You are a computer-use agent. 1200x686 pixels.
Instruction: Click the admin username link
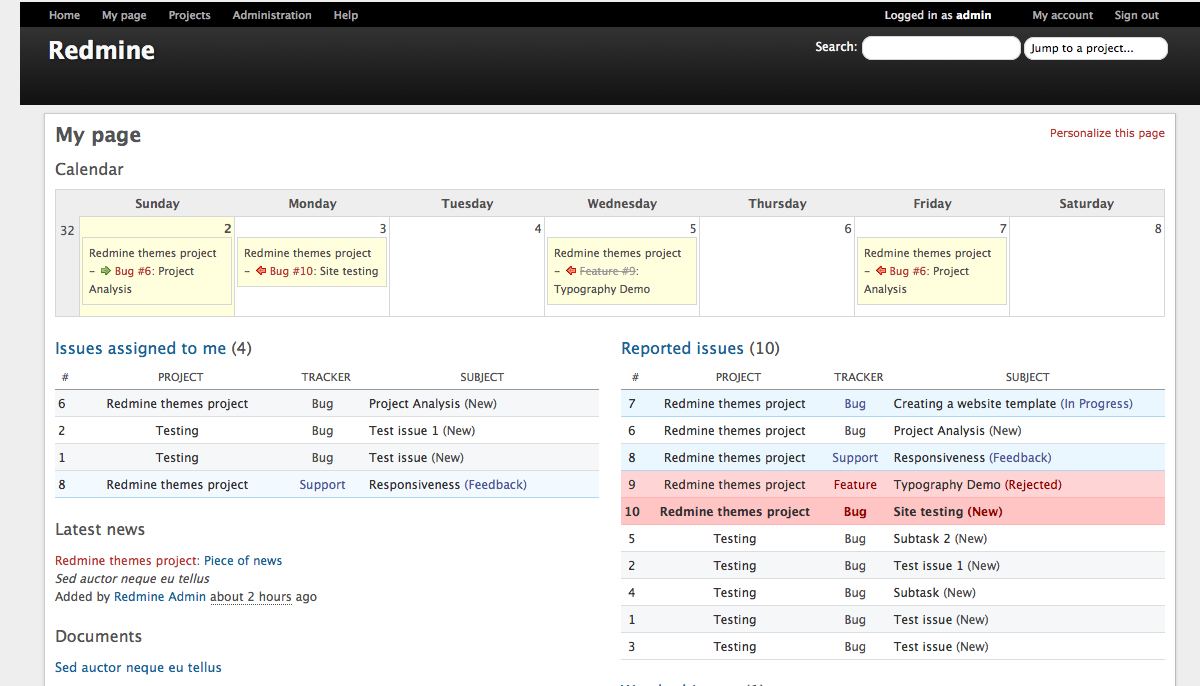tap(974, 15)
